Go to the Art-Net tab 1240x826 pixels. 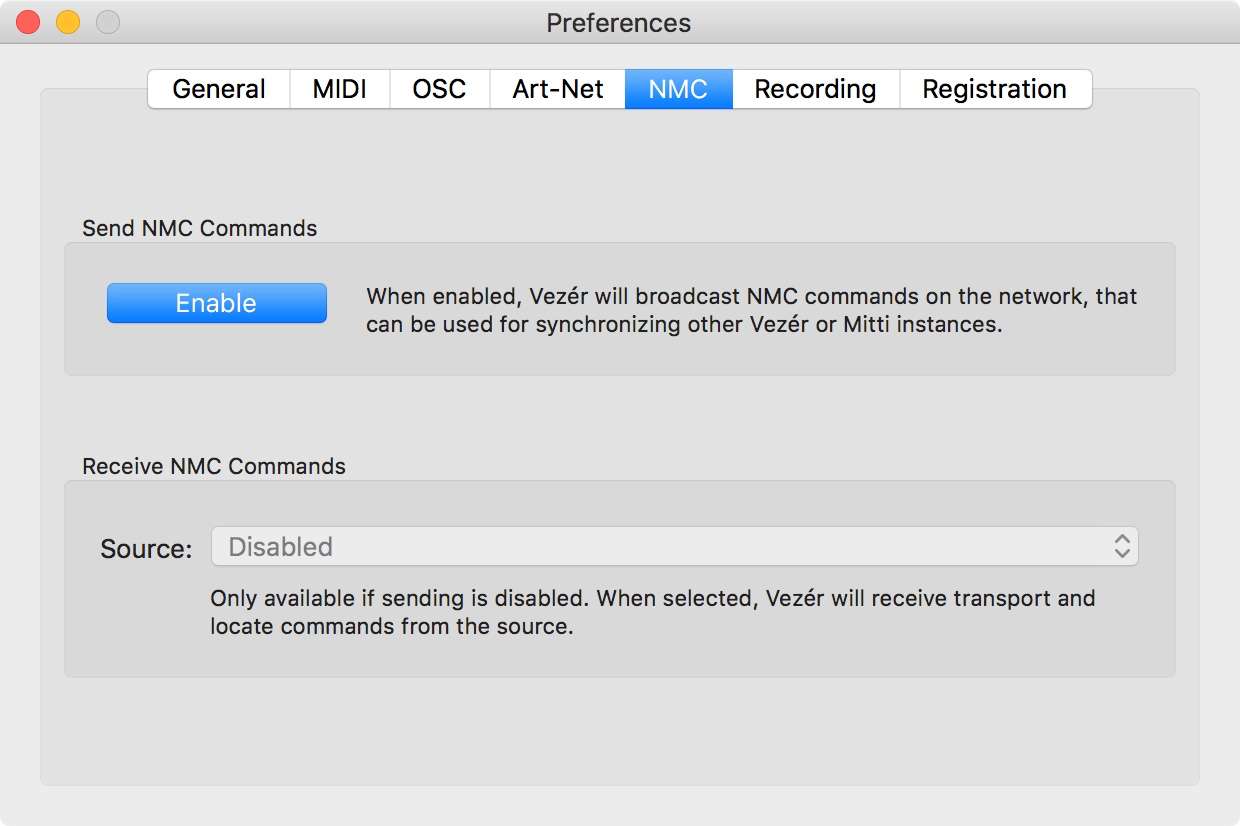[558, 89]
